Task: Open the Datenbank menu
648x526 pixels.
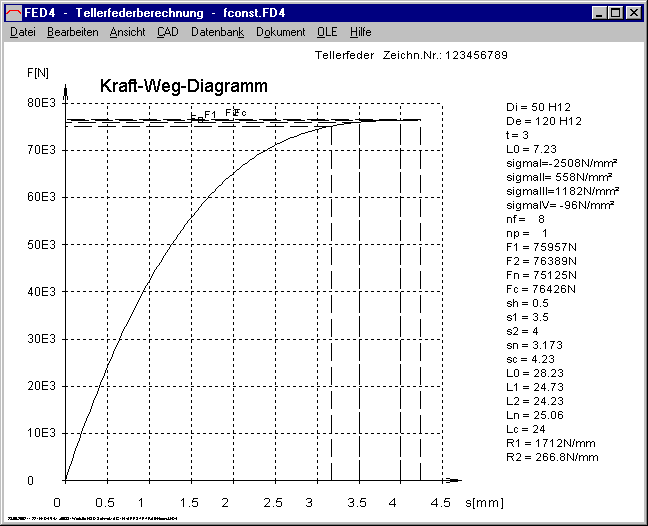Action: point(218,32)
